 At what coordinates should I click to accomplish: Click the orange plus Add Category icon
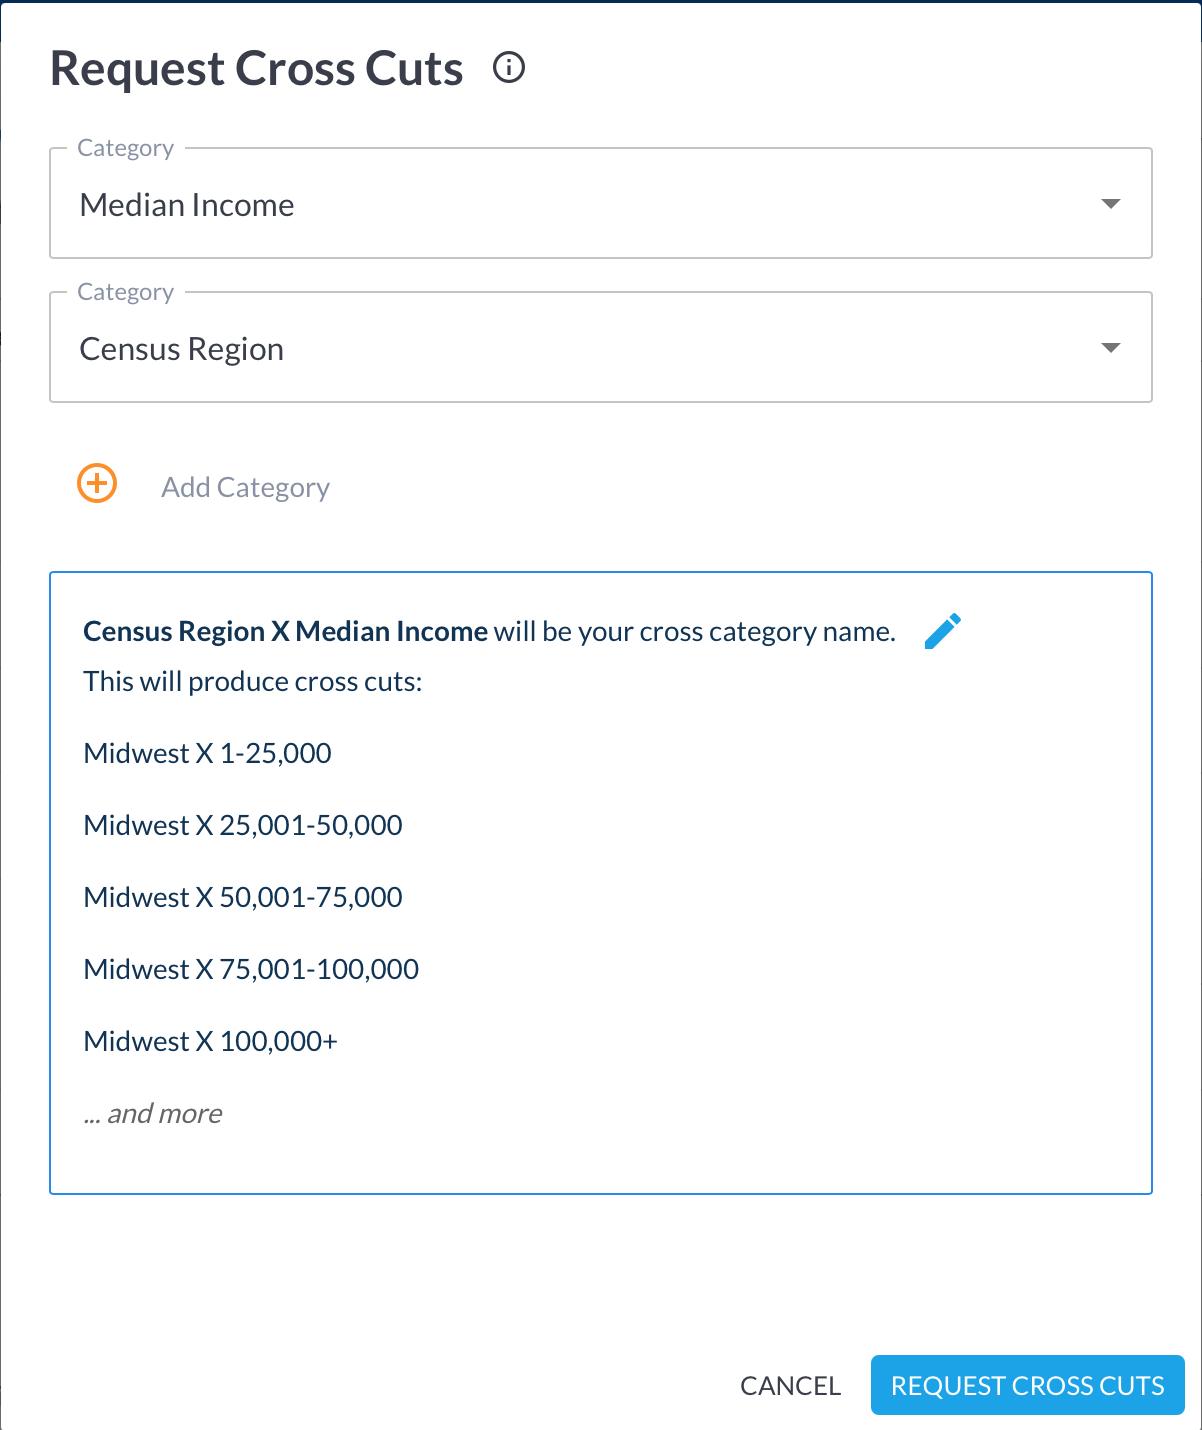coord(97,484)
